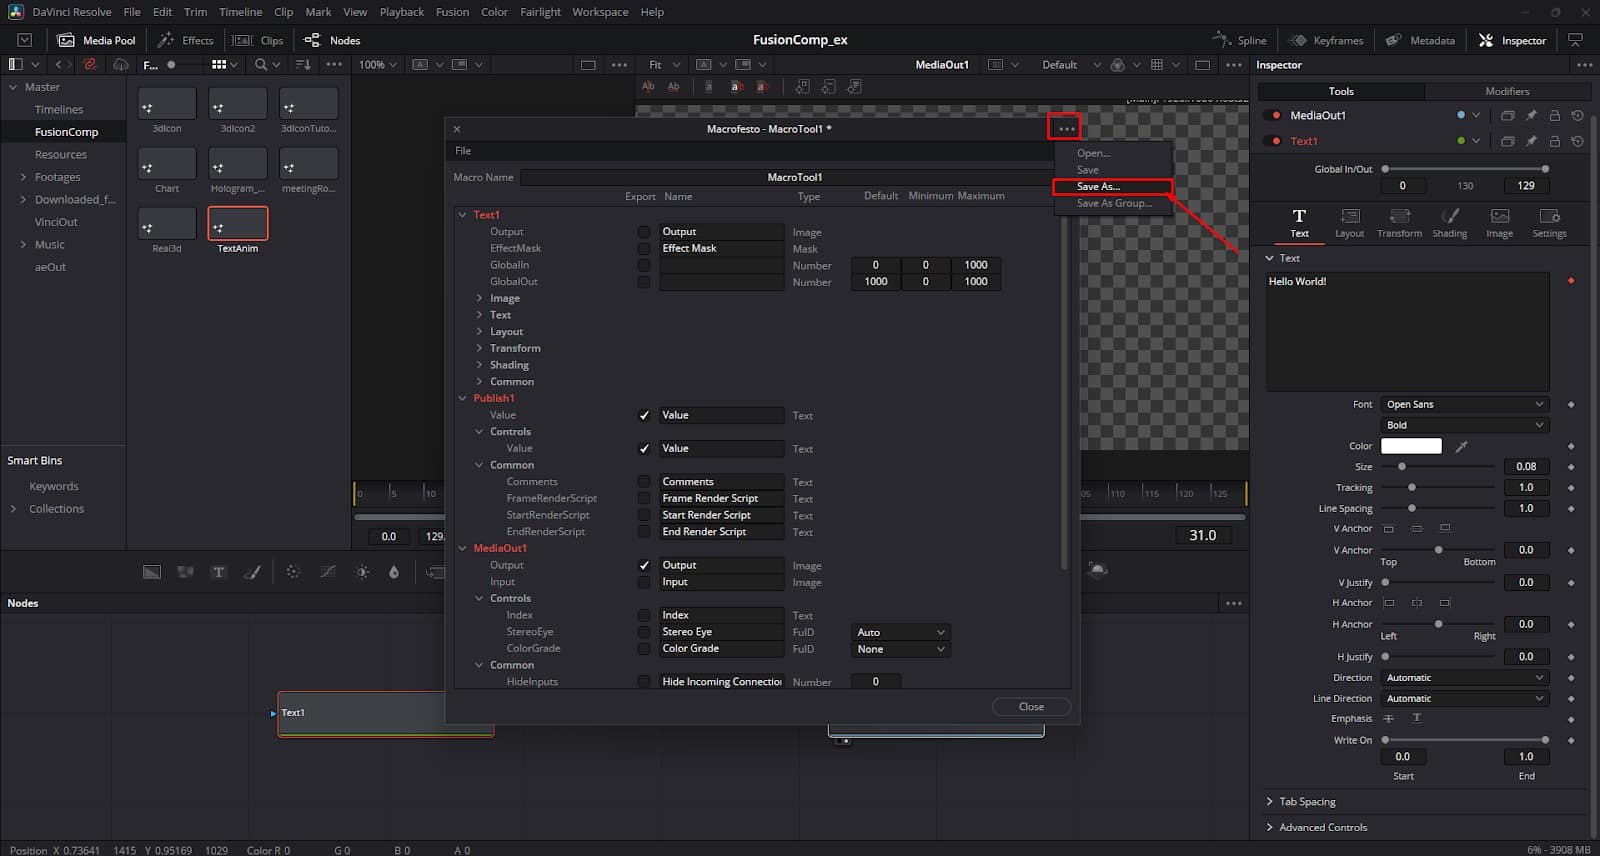This screenshot has height=856, width=1600.
Task: Switch Inspector to the Layout tab
Action: (x=1349, y=223)
